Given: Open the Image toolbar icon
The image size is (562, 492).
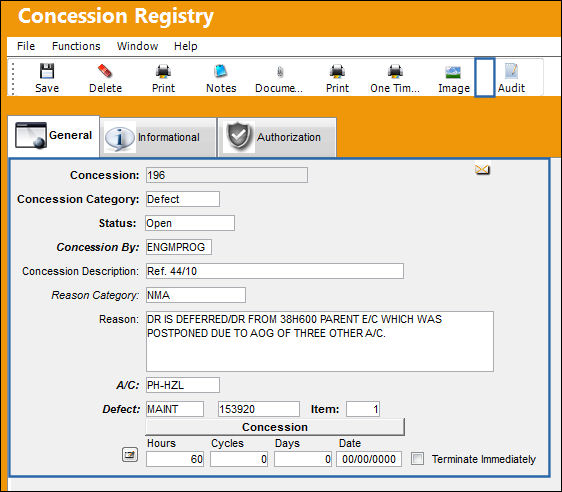Looking at the screenshot, I should click(x=453, y=72).
